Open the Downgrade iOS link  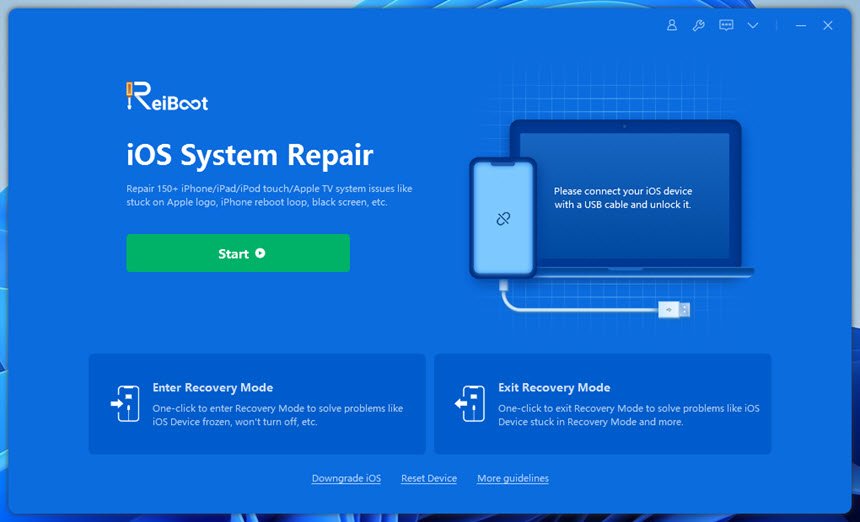point(346,478)
